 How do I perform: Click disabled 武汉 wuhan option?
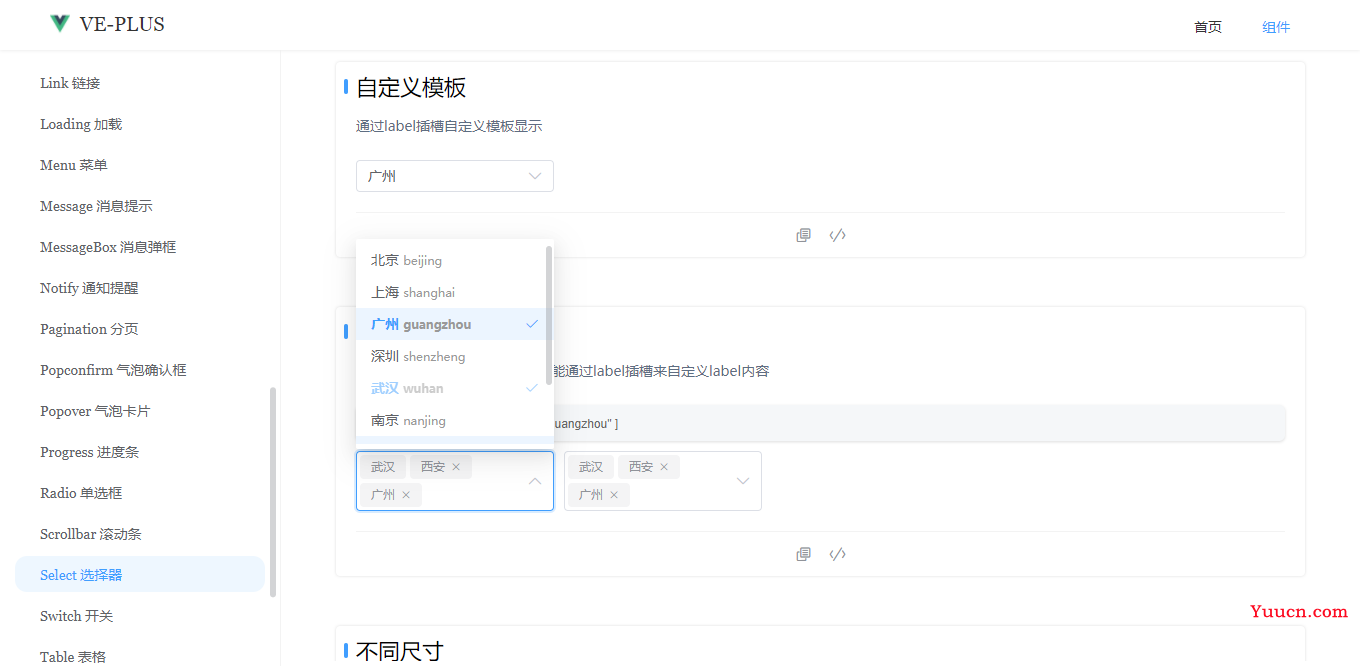pyautogui.click(x=450, y=388)
